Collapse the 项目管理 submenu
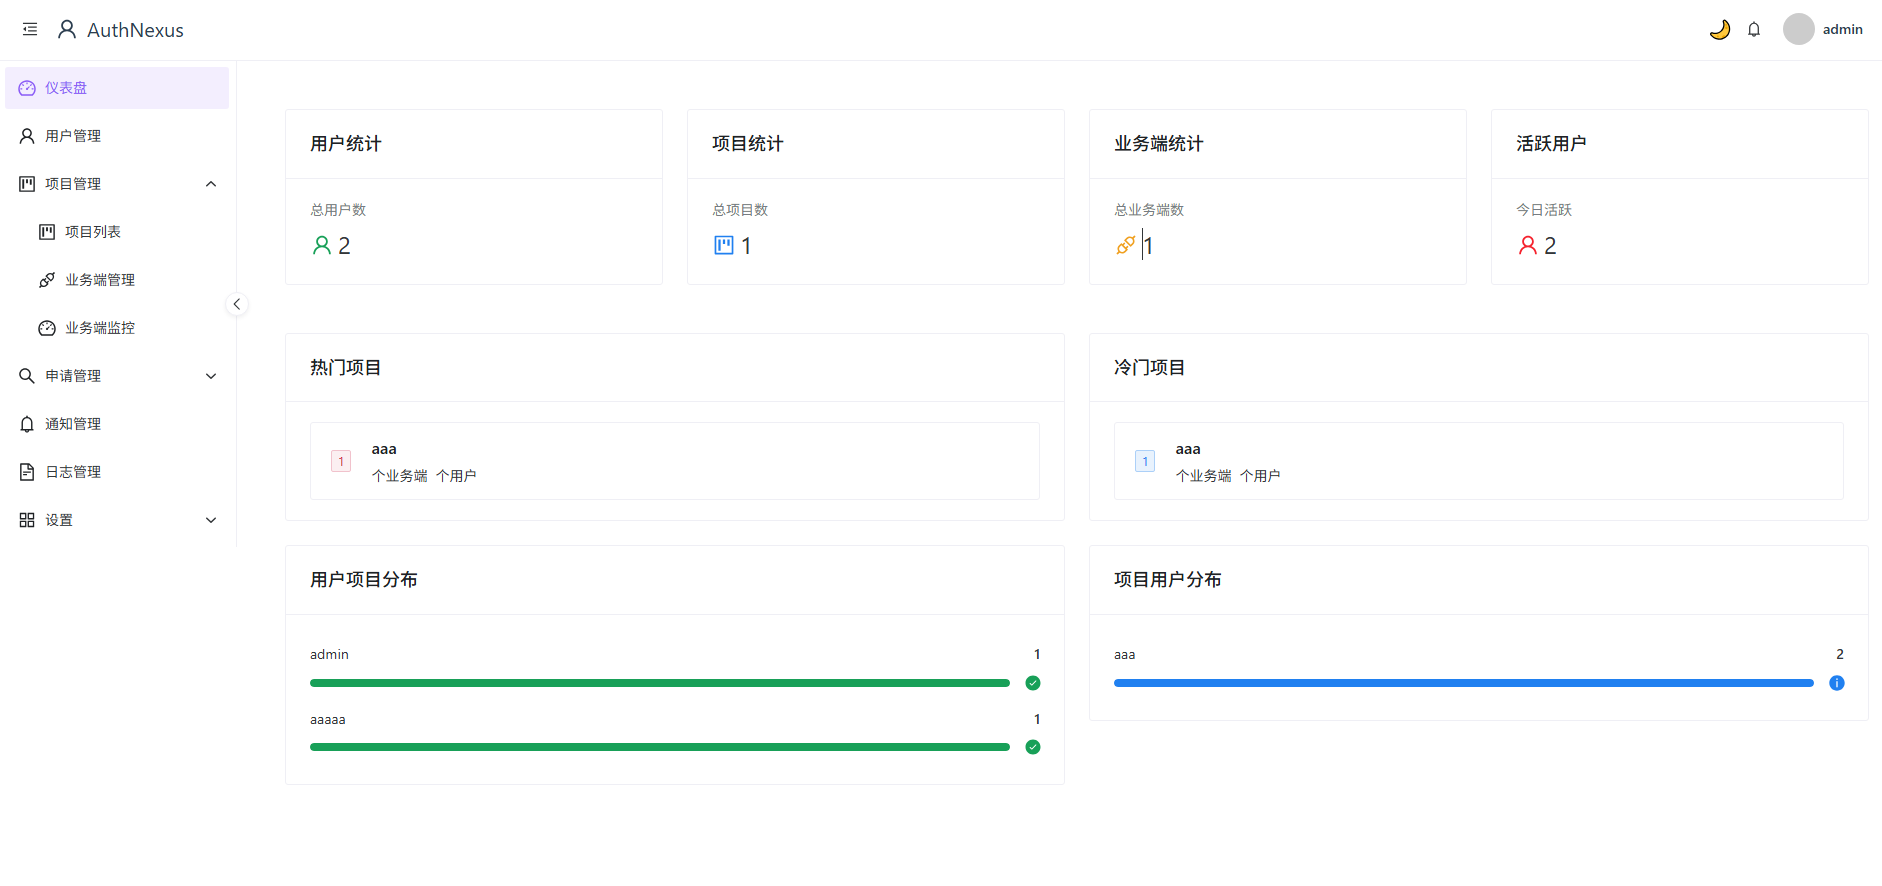Image resolution: width=1882 pixels, height=886 pixels. pos(211,184)
